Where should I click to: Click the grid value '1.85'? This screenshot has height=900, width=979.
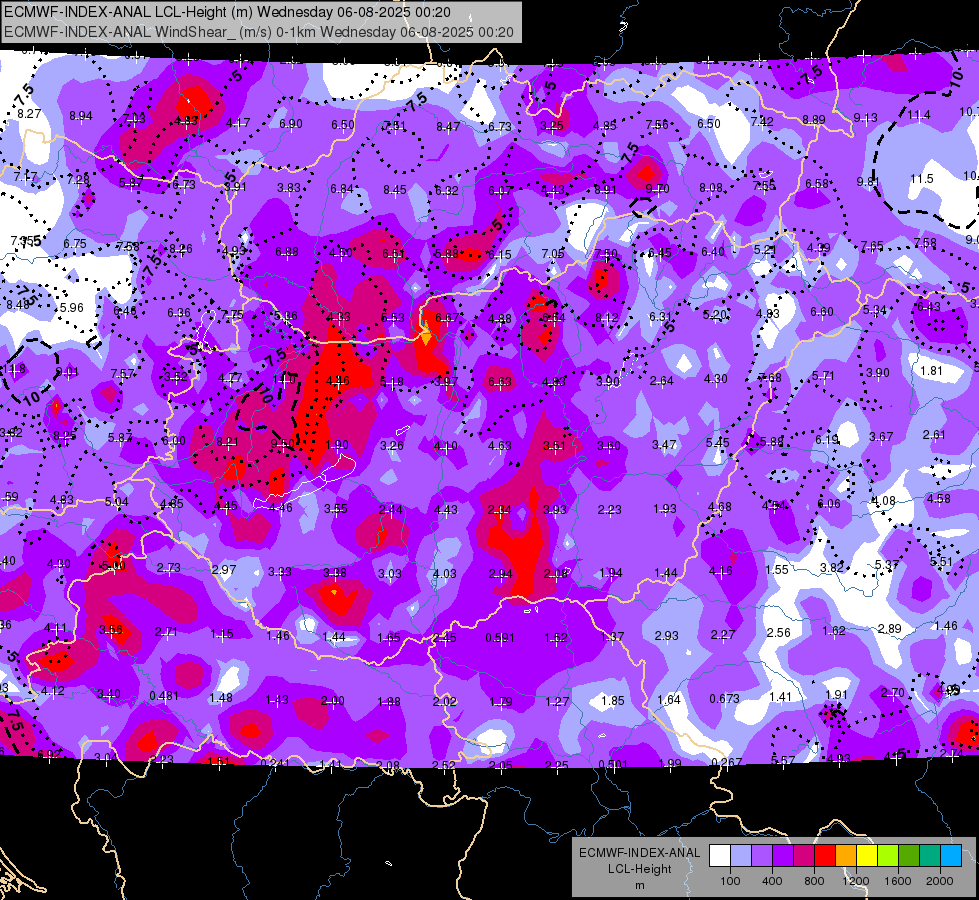click(x=612, y=701)
